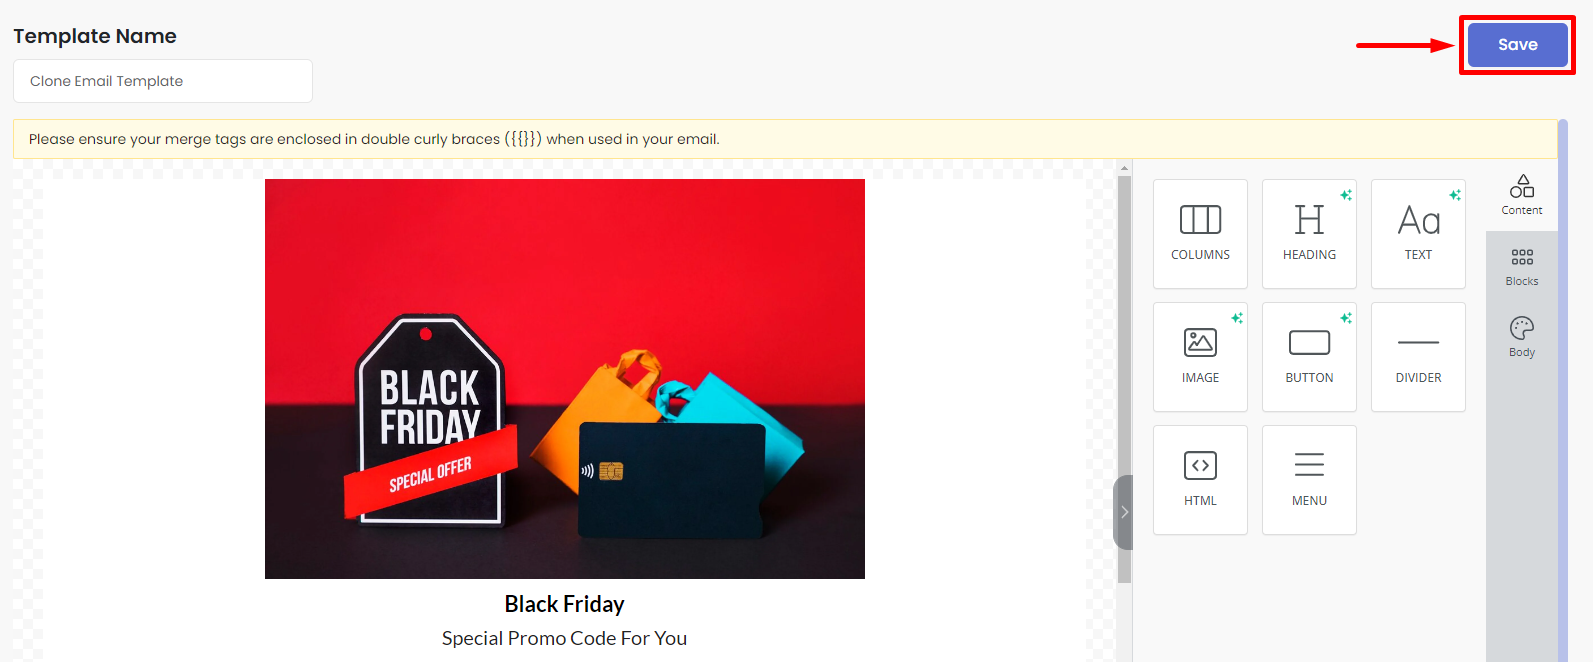
Task: Open the Content tab
Action: (x=1522, y=195)
